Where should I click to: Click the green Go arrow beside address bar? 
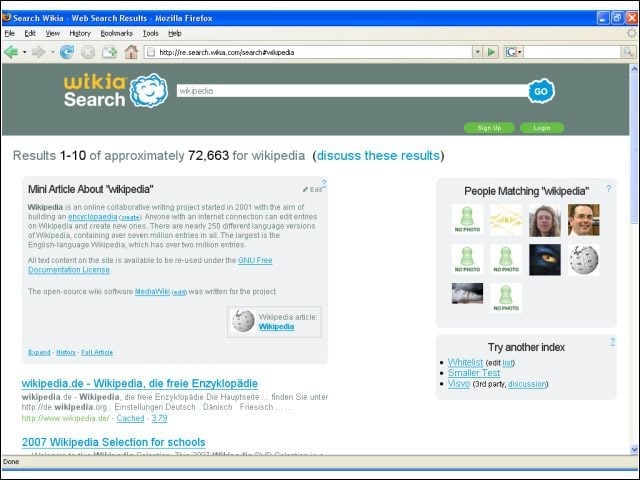point(491,52)
